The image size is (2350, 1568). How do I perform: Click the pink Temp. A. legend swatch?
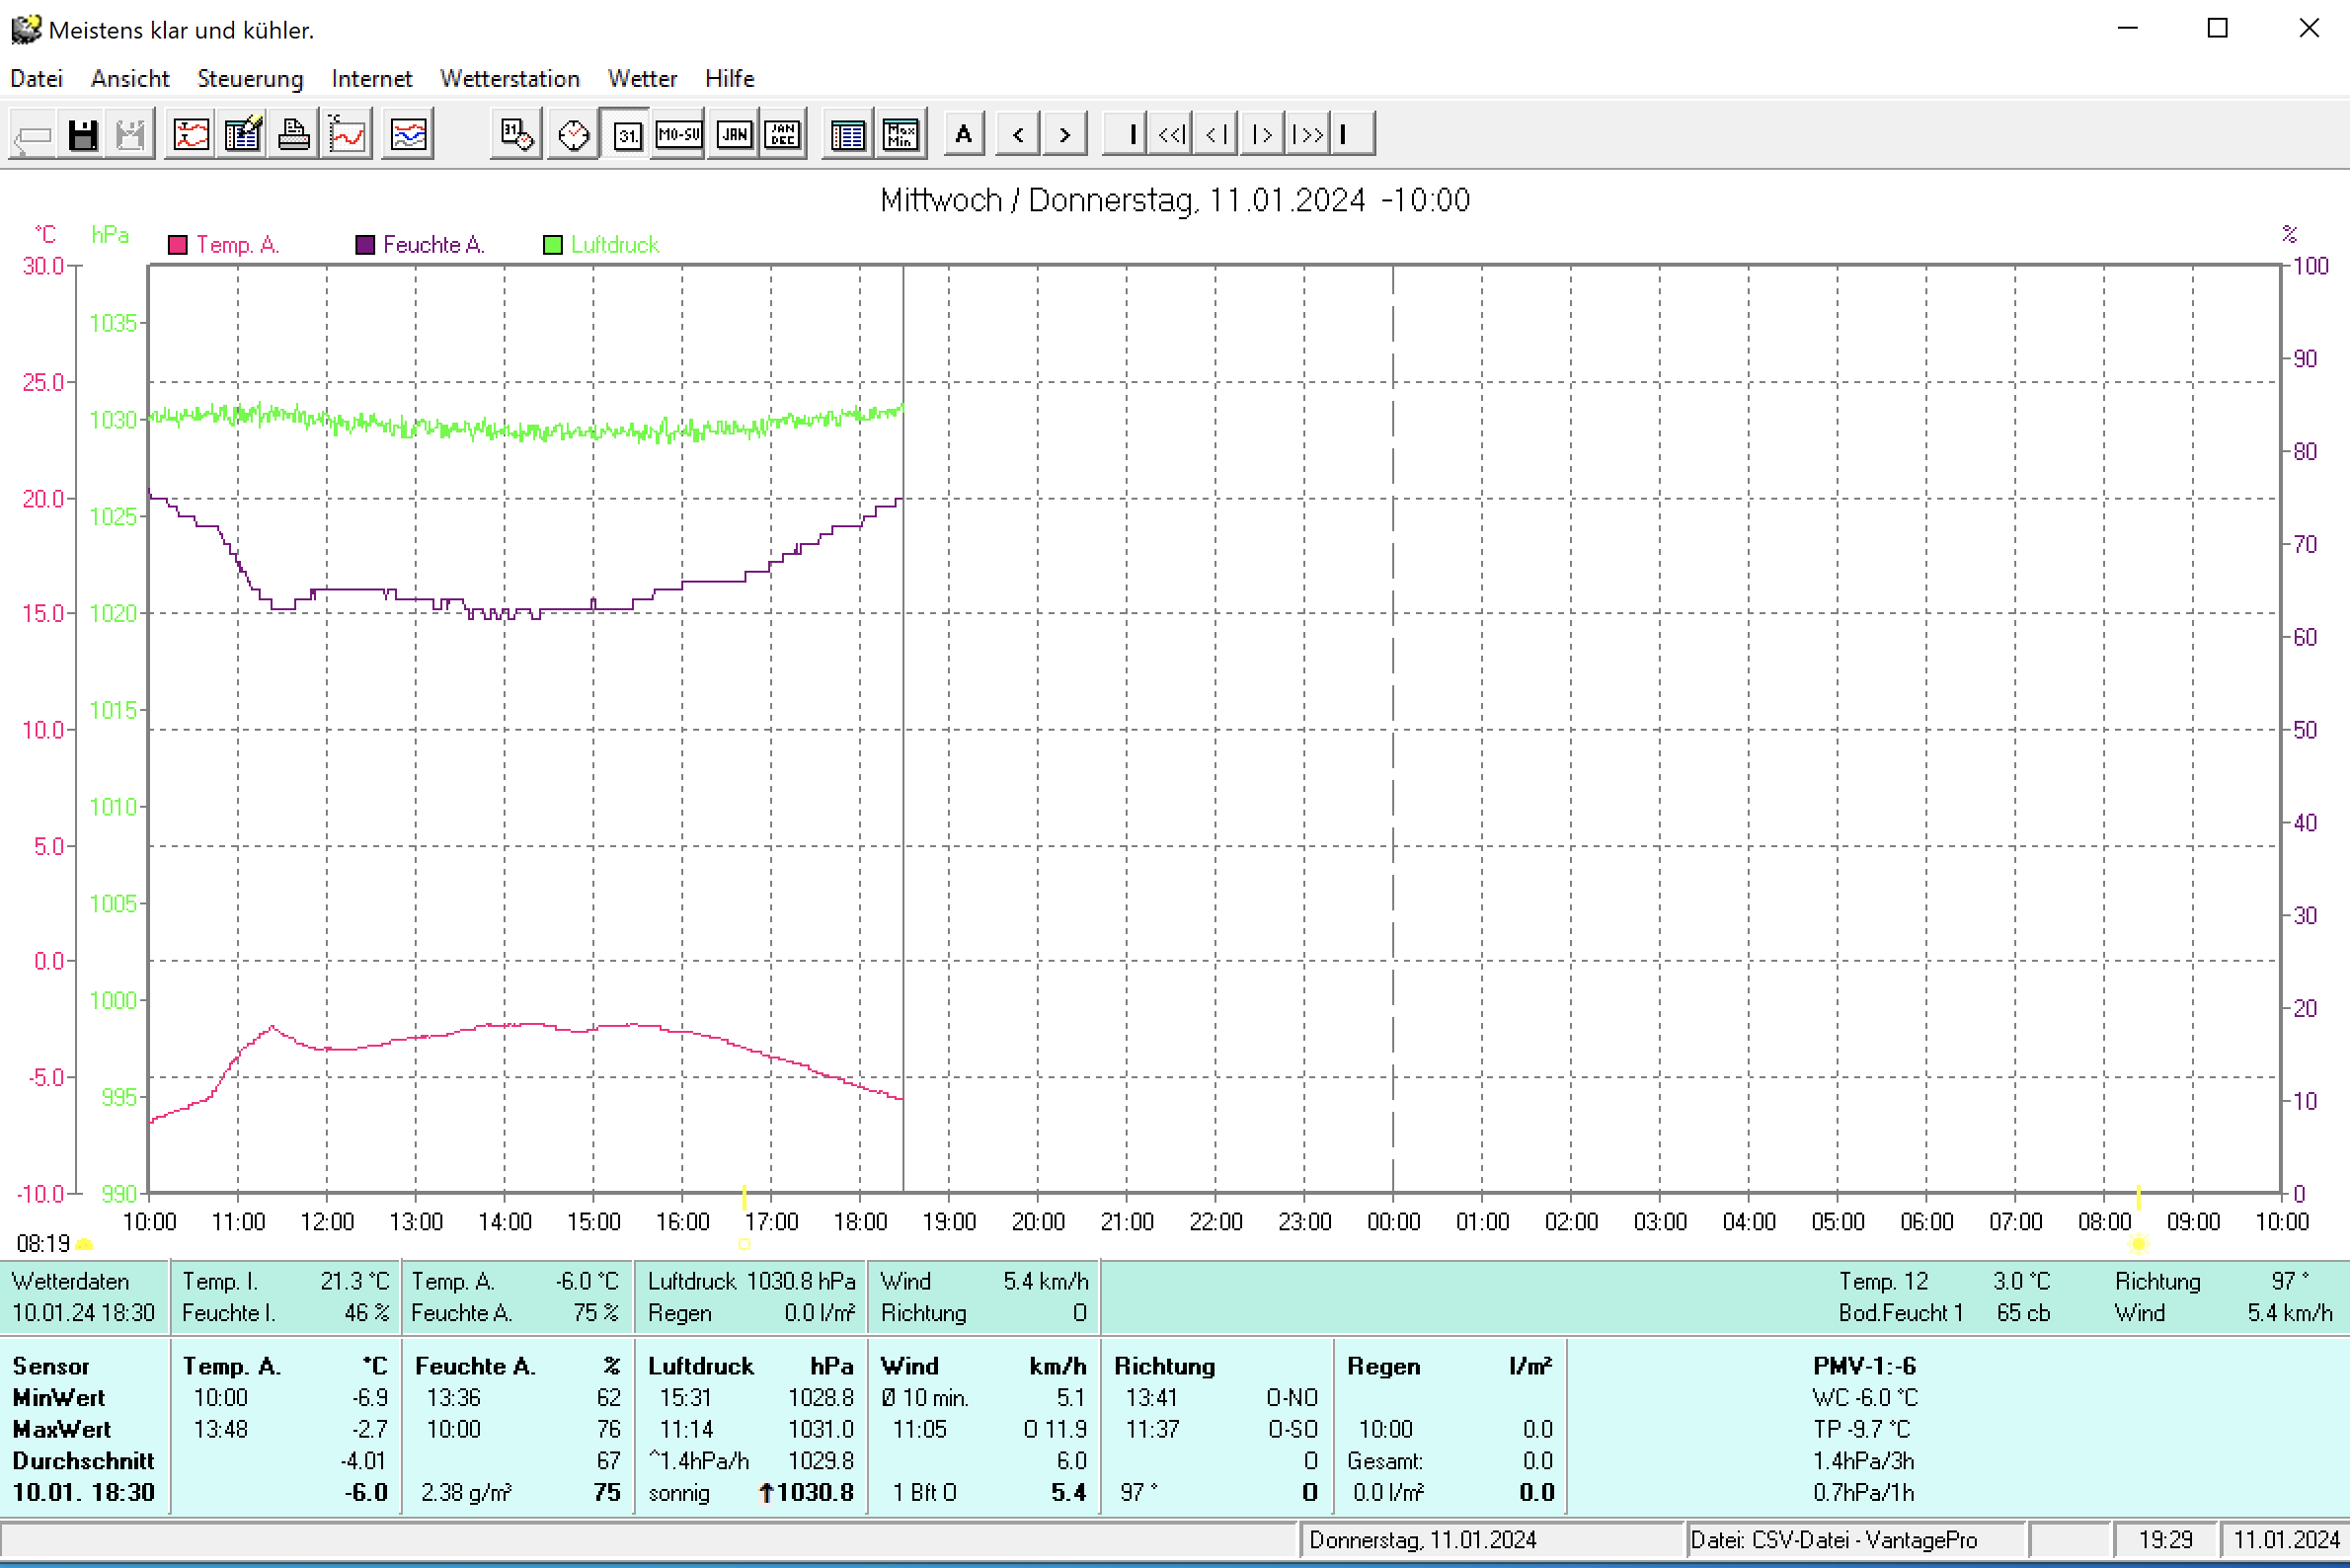[x=178, y=245]
